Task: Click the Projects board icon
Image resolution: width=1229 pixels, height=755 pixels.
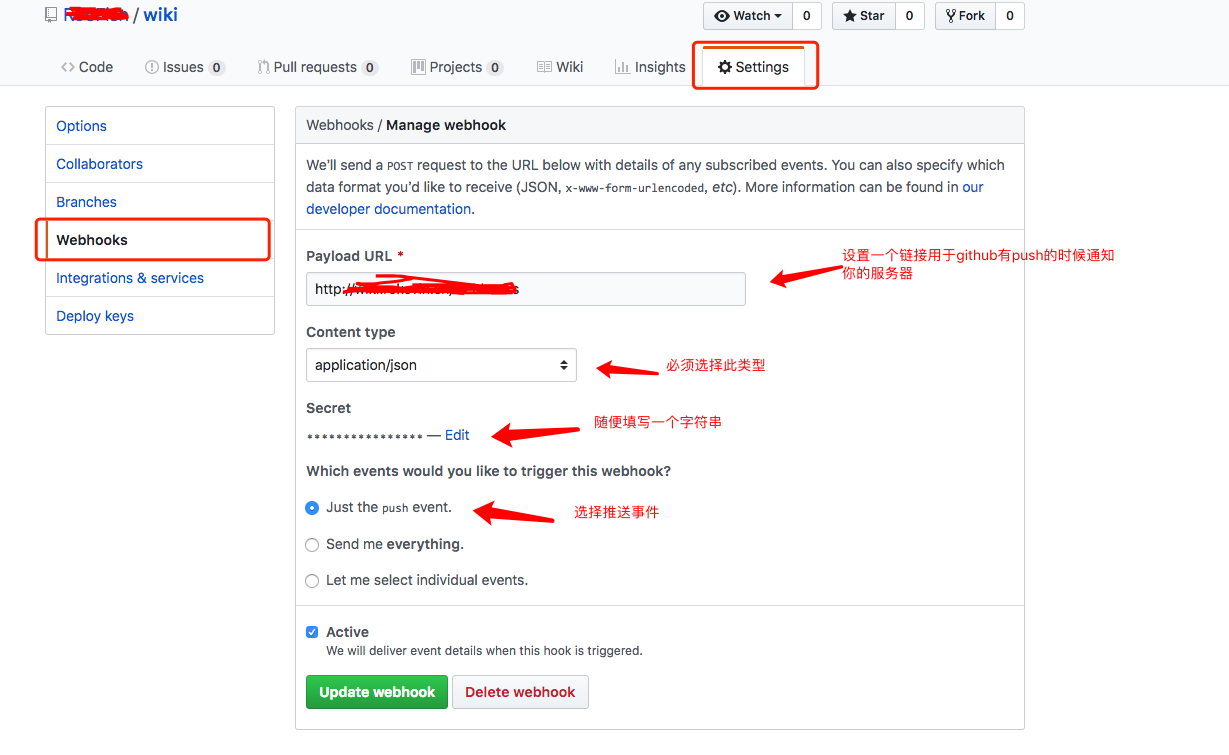Action: [x=418, y=67]
